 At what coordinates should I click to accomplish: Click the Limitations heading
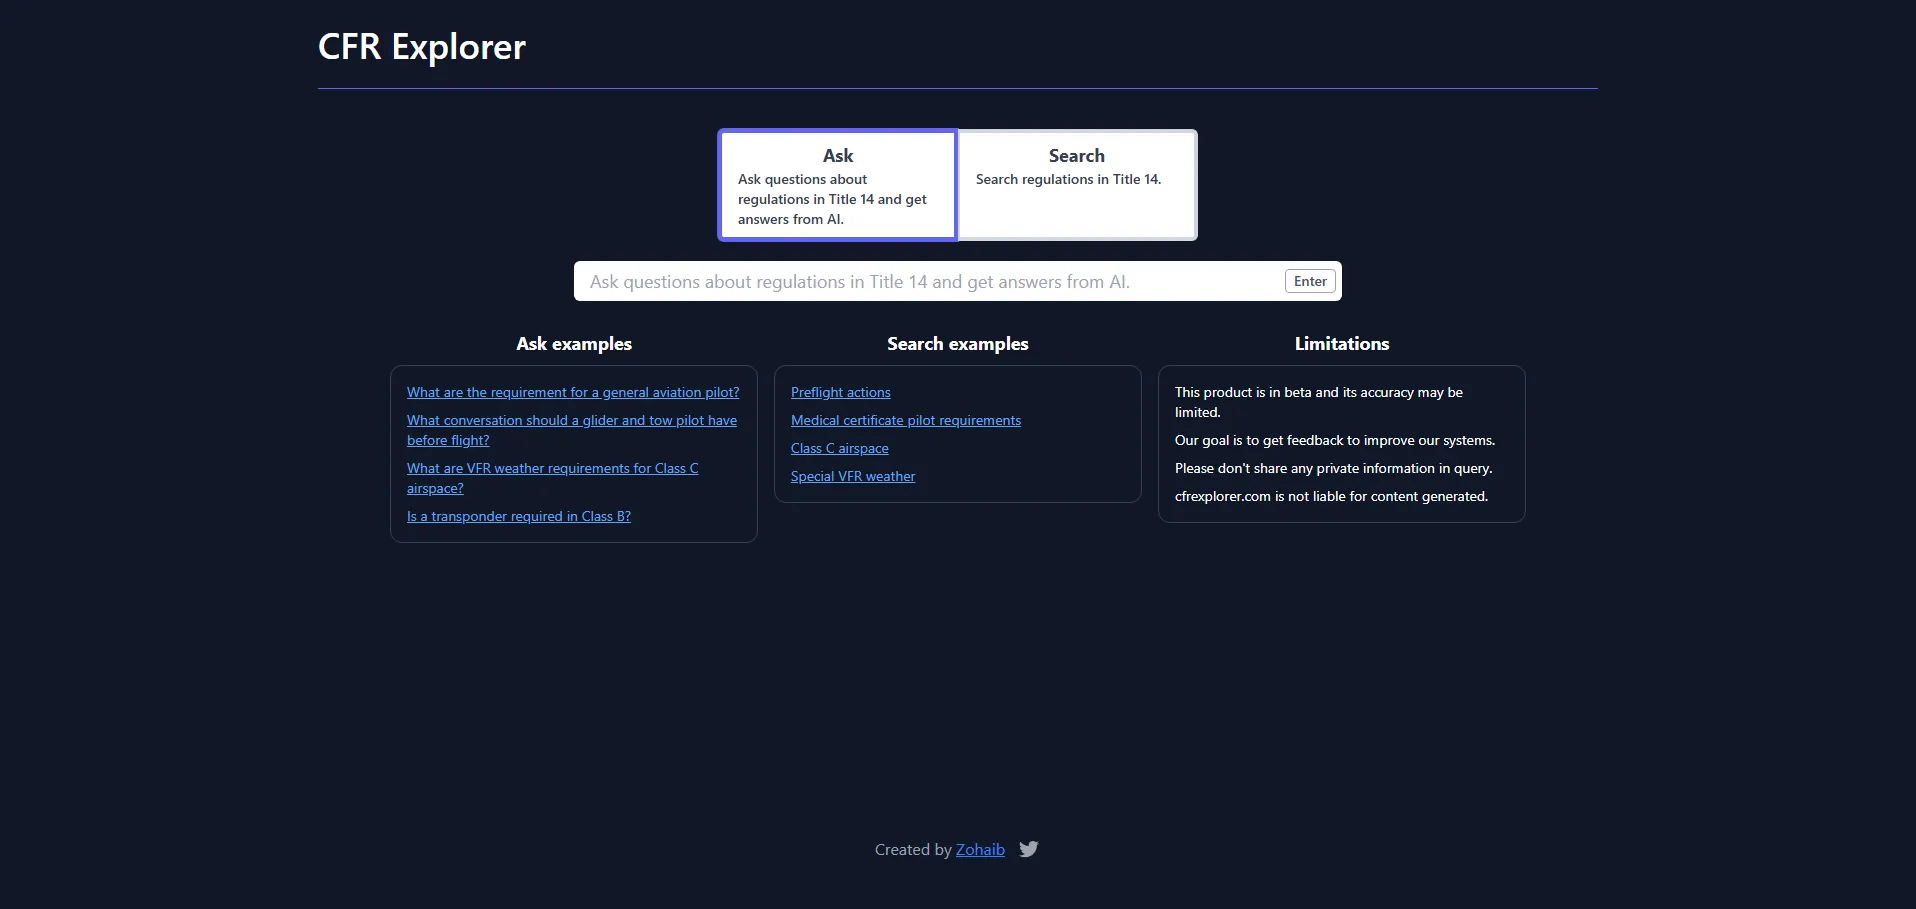pos(1341,344)
